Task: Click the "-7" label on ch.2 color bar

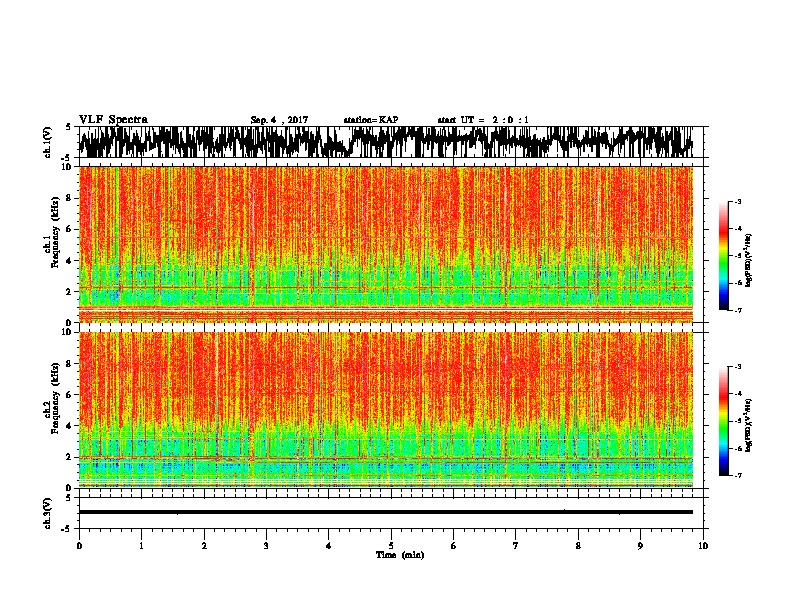Action: pyautogui.click(x=737, y=476)
